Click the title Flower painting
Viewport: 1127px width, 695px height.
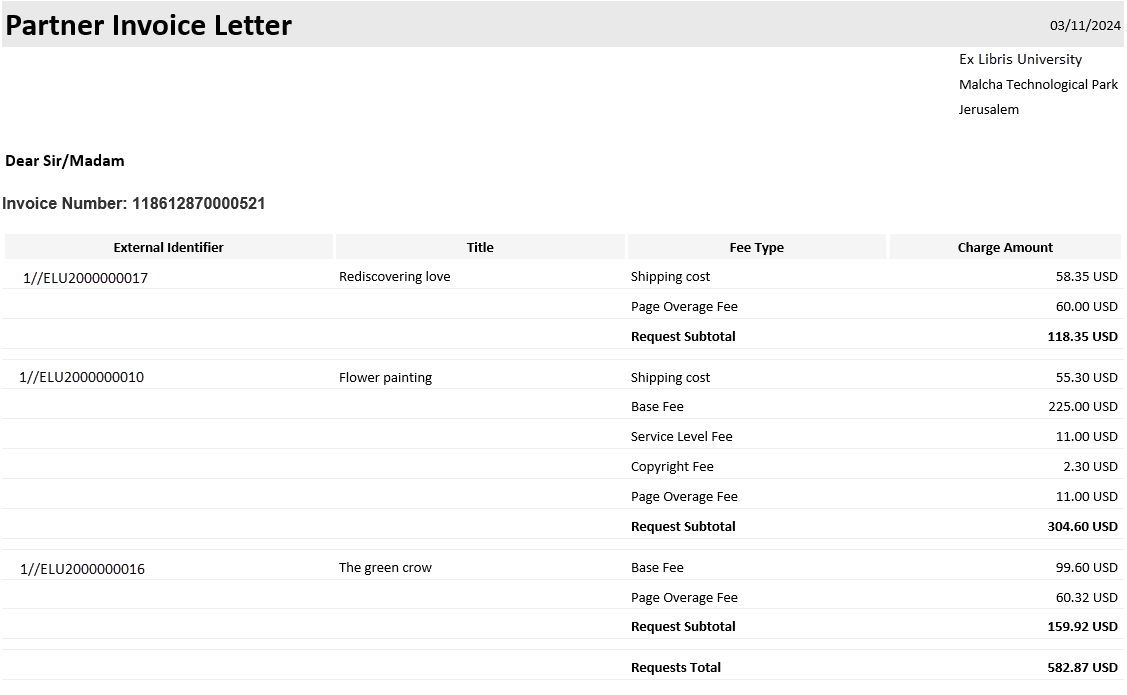point(385,377)
